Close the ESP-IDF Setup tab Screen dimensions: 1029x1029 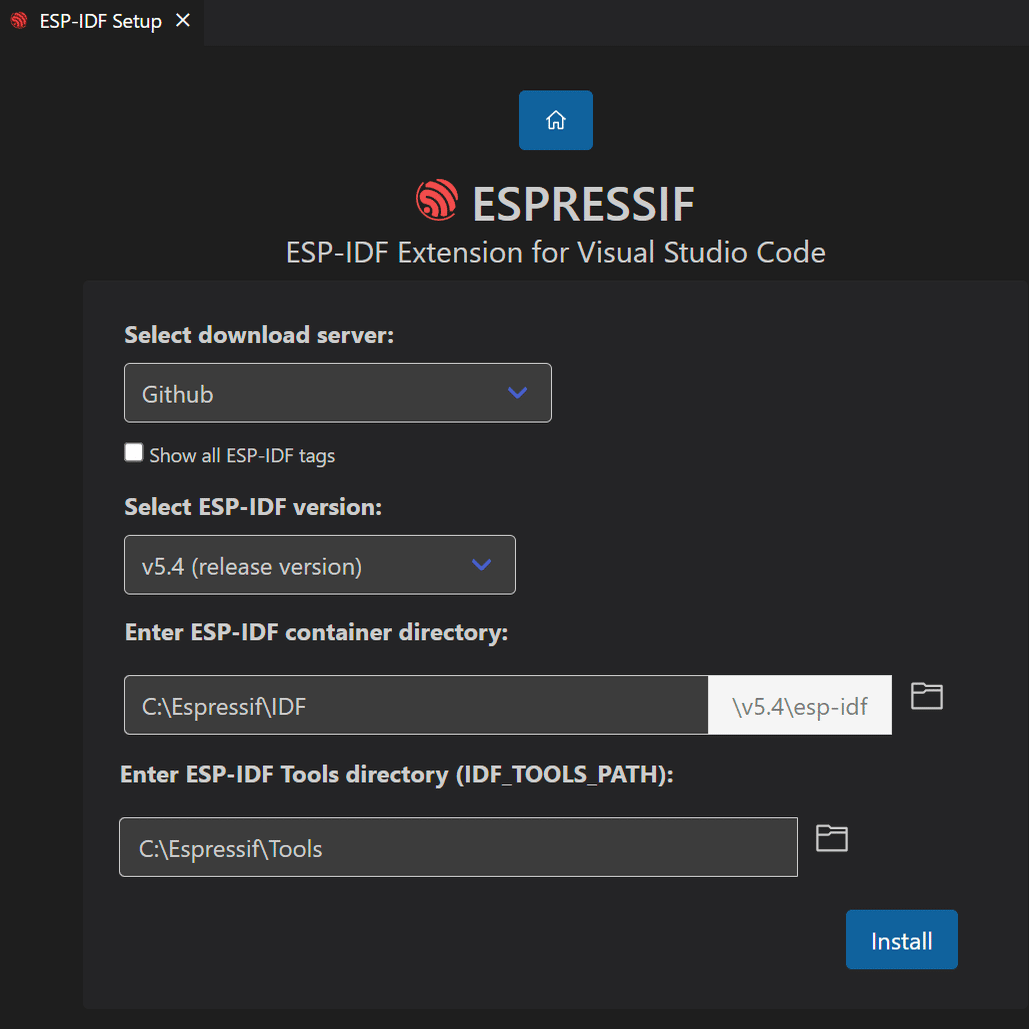(183, 21)
